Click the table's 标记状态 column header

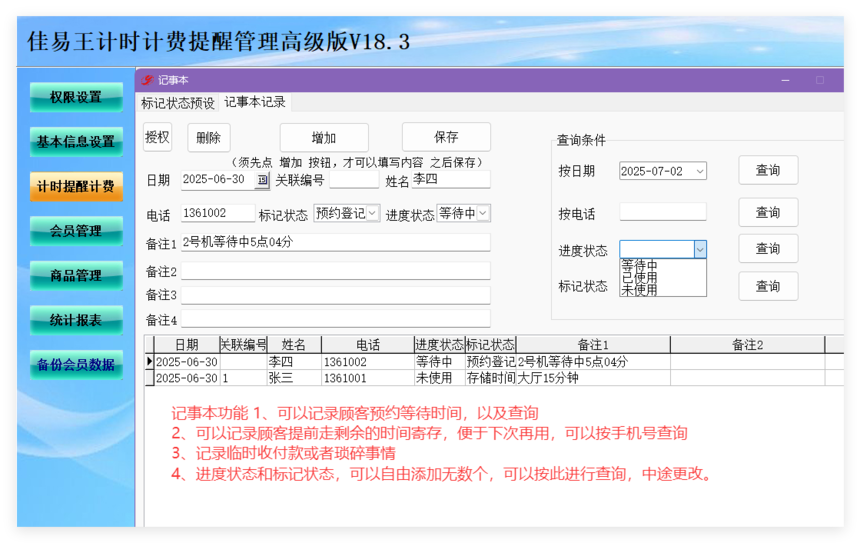[x=490, y=344]
